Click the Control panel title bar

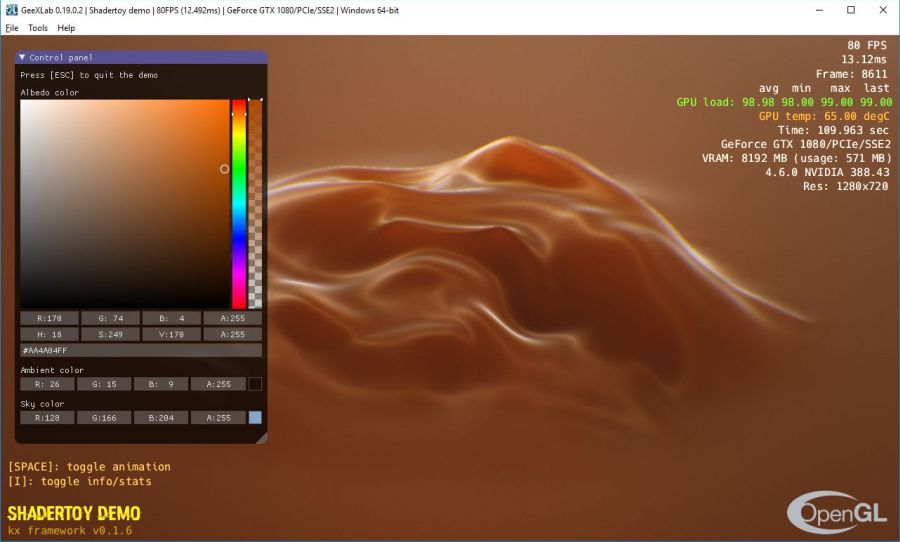141,57
